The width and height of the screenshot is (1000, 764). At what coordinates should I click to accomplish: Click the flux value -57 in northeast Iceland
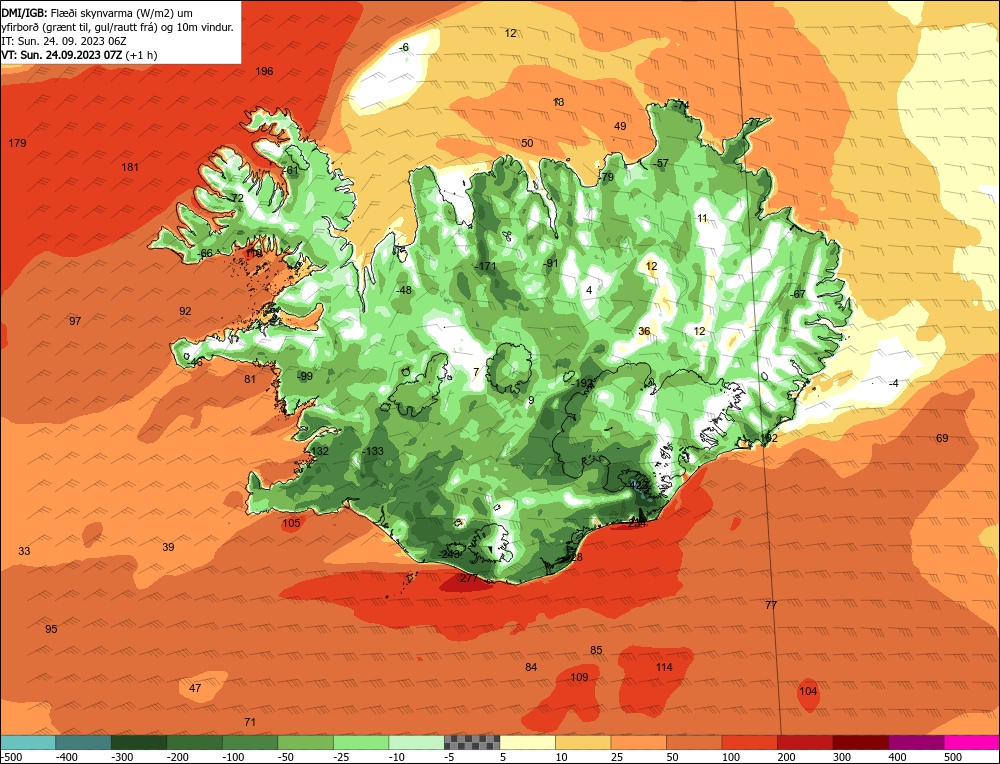661,163
